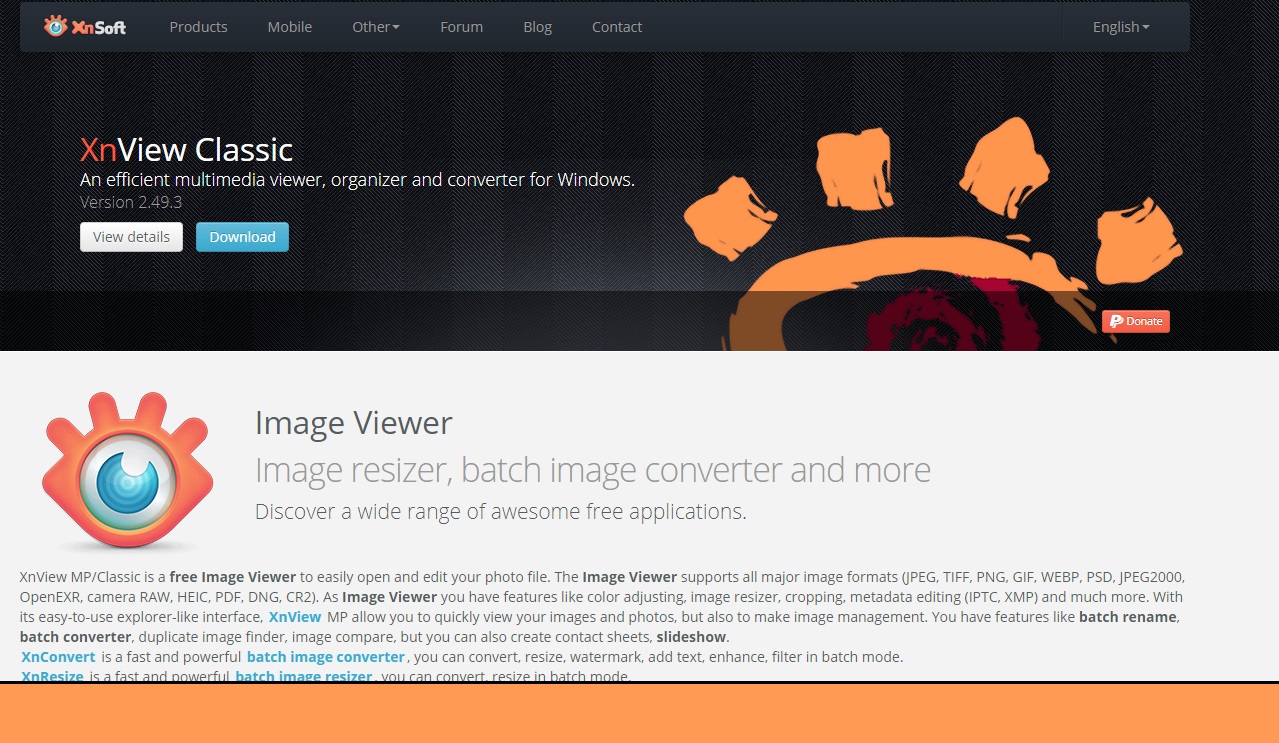Open the XnConvert link
Image resolution: width=1279 pixels, height=743 pixels.
click(x=58, y=657)
